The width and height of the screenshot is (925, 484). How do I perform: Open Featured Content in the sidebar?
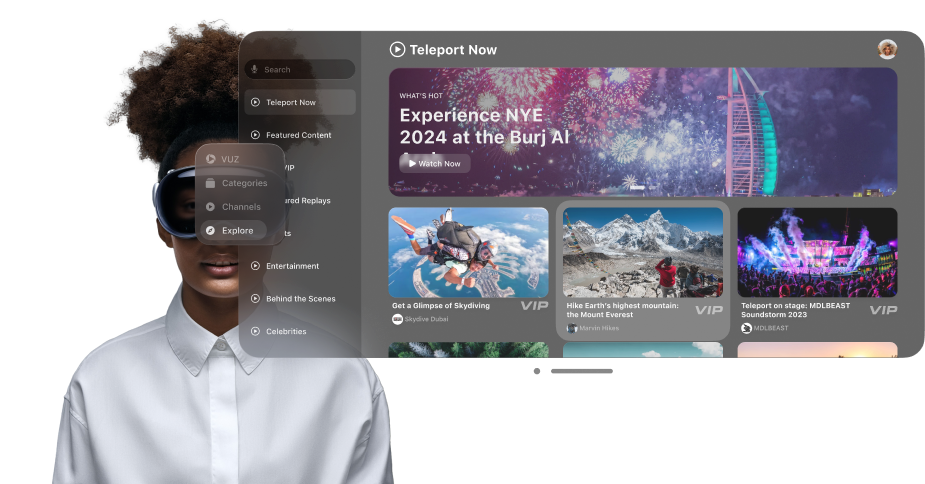pyautogui.click(x=299, y=135)
